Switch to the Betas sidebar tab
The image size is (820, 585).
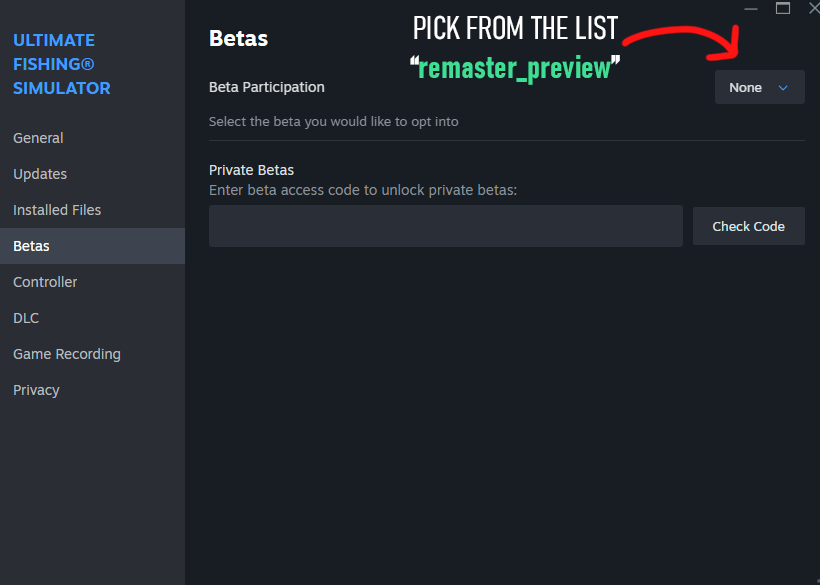[x=31, y=246]
